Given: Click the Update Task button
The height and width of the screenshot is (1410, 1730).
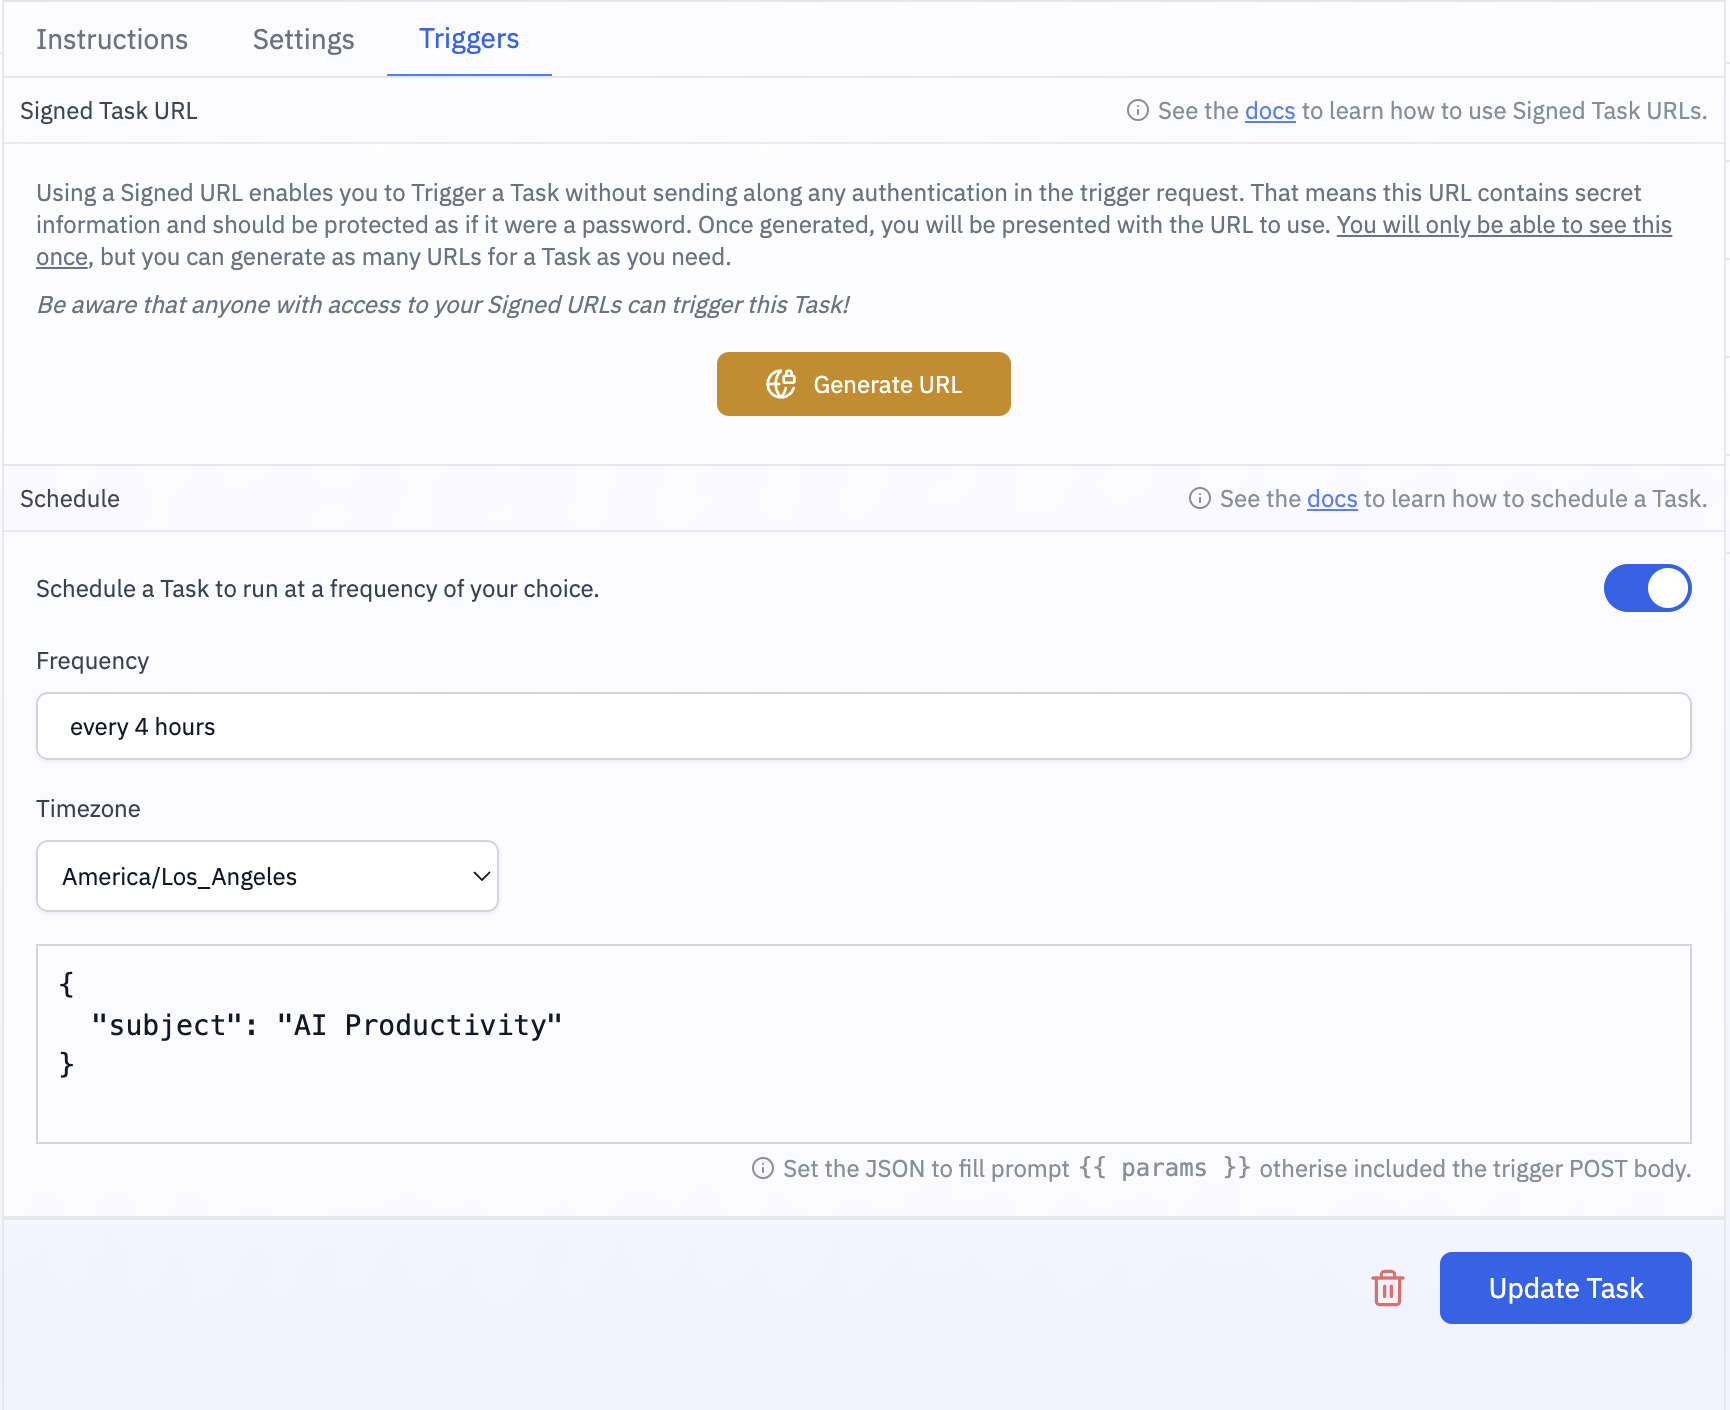Looking at the screenshot, I should pyautogui.click(x=1565, y=1288).
